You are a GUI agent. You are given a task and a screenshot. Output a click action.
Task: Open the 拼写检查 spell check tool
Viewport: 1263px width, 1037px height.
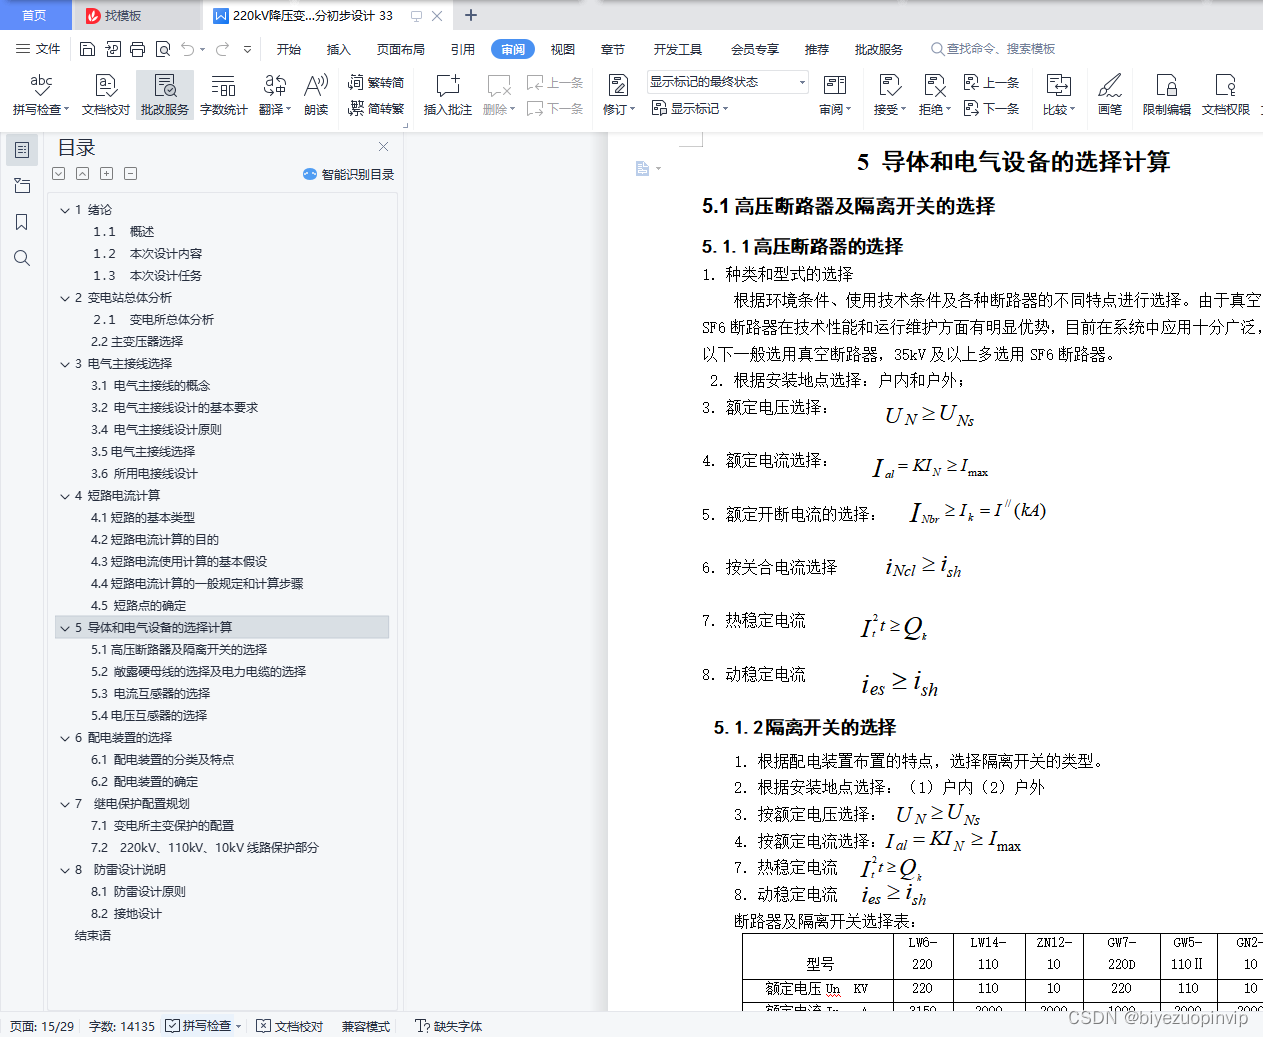point(41,95)
